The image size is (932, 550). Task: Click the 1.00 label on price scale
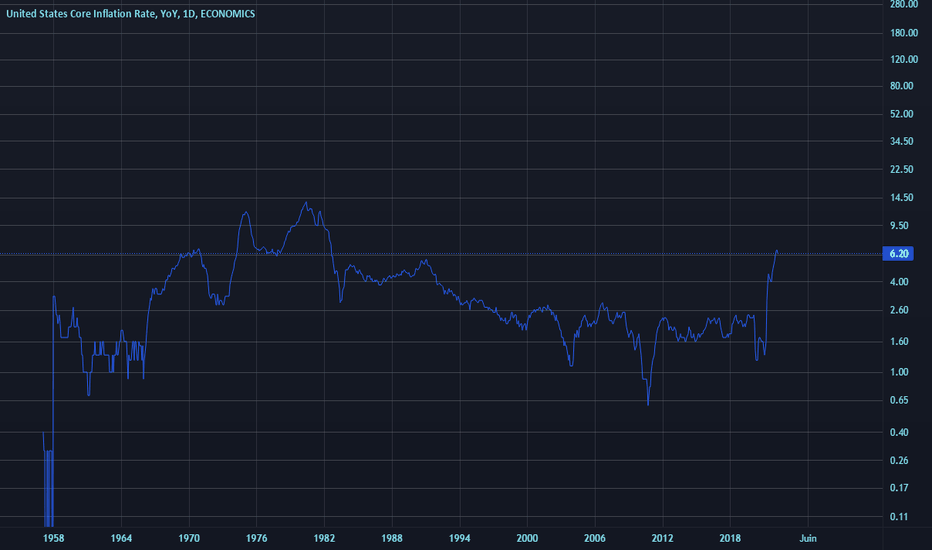899,372
